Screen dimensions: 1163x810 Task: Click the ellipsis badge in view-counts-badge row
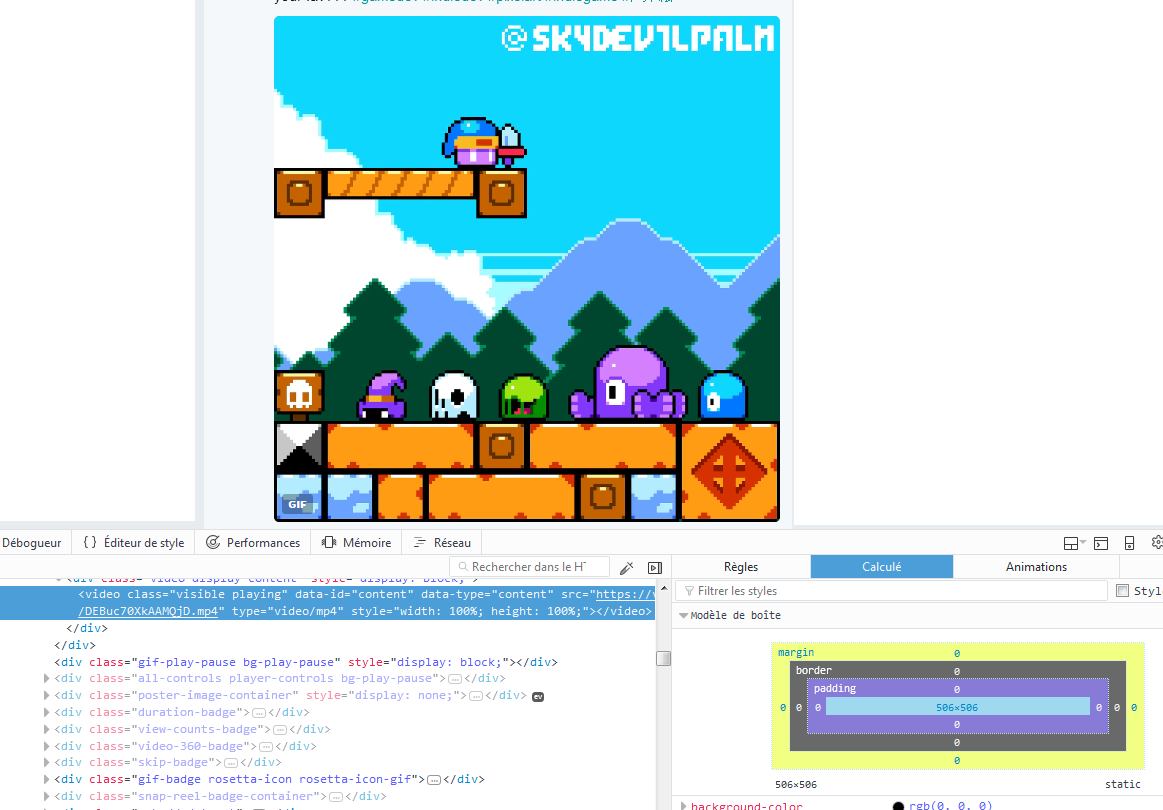coord(280,730)
